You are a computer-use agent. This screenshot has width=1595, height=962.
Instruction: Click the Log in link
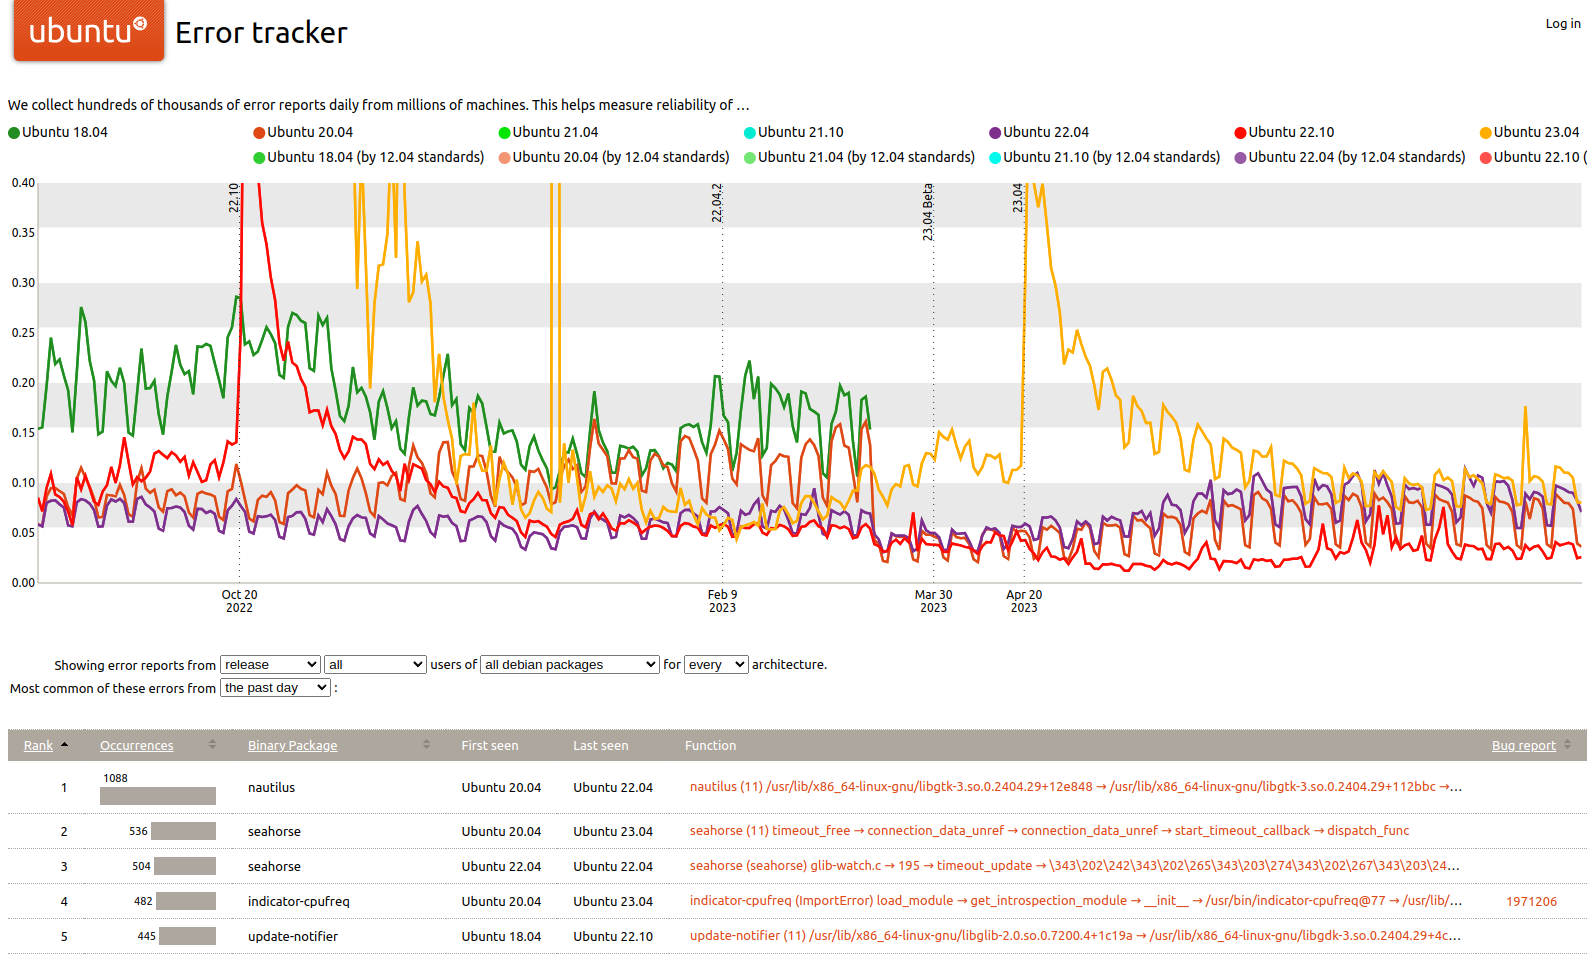pyautogui.click(x=1563, y=24)
